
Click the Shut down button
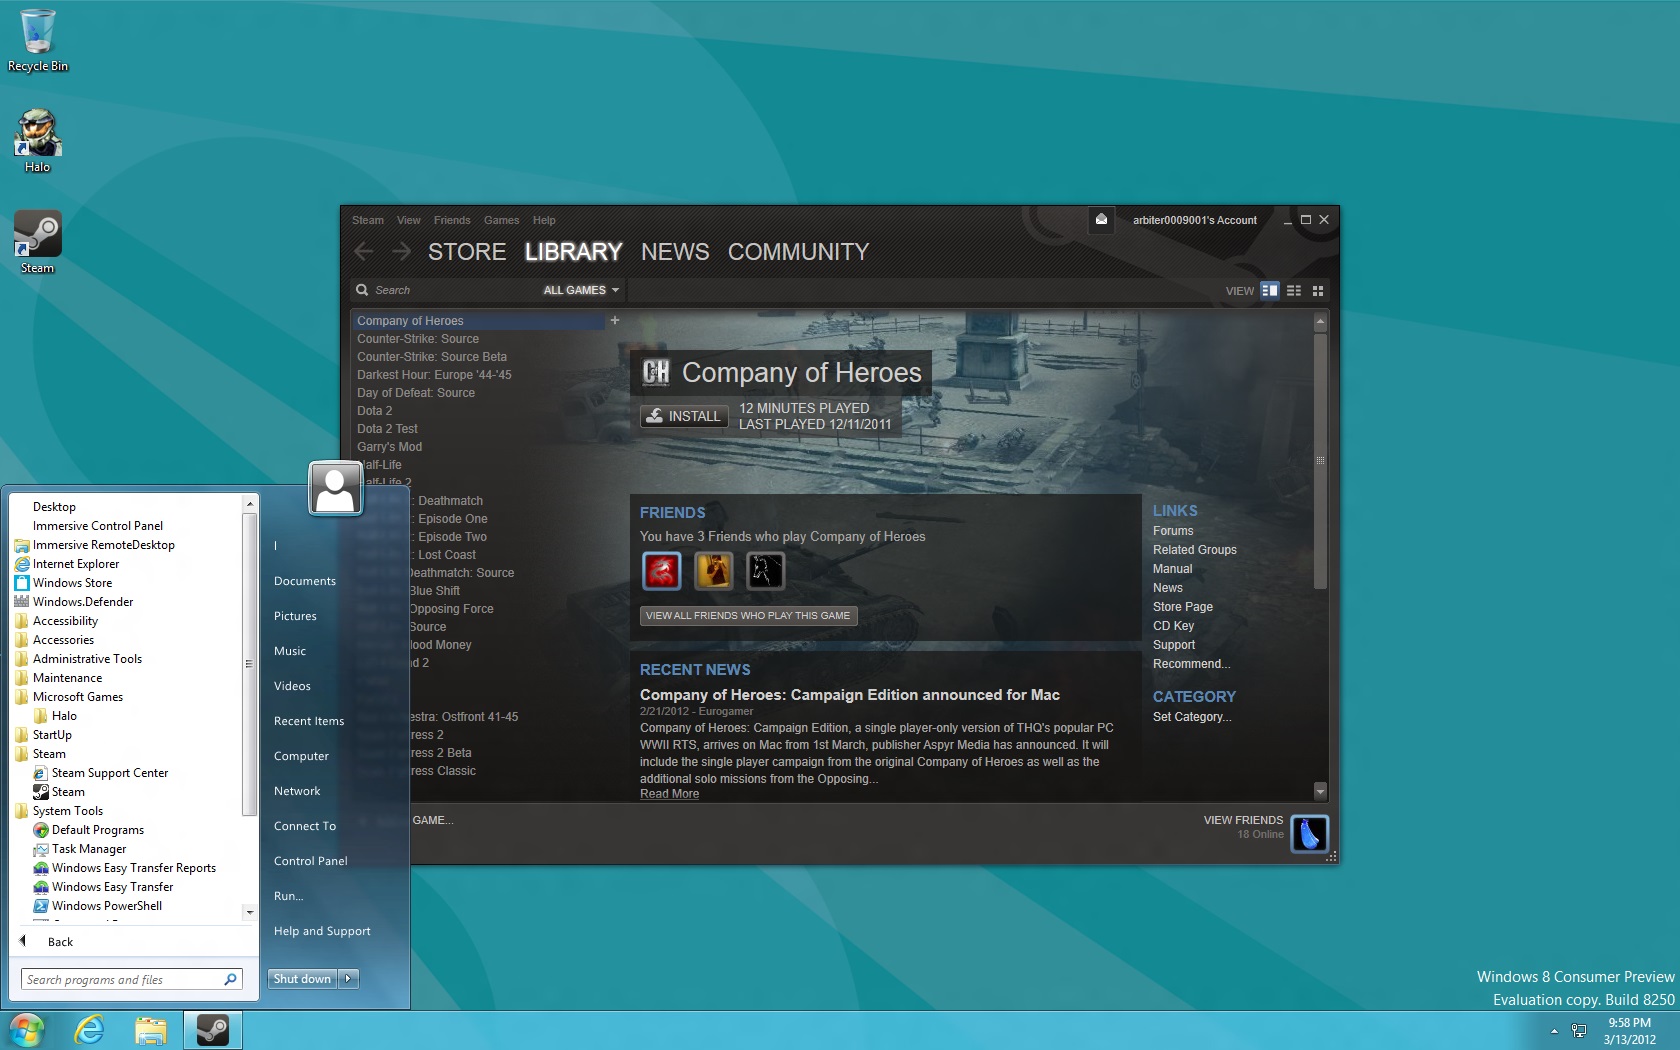click(303, 979)
